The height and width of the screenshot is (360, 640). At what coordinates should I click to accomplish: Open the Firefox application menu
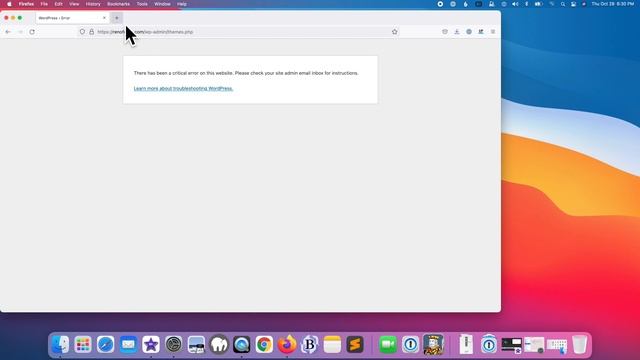click(26, 4)
